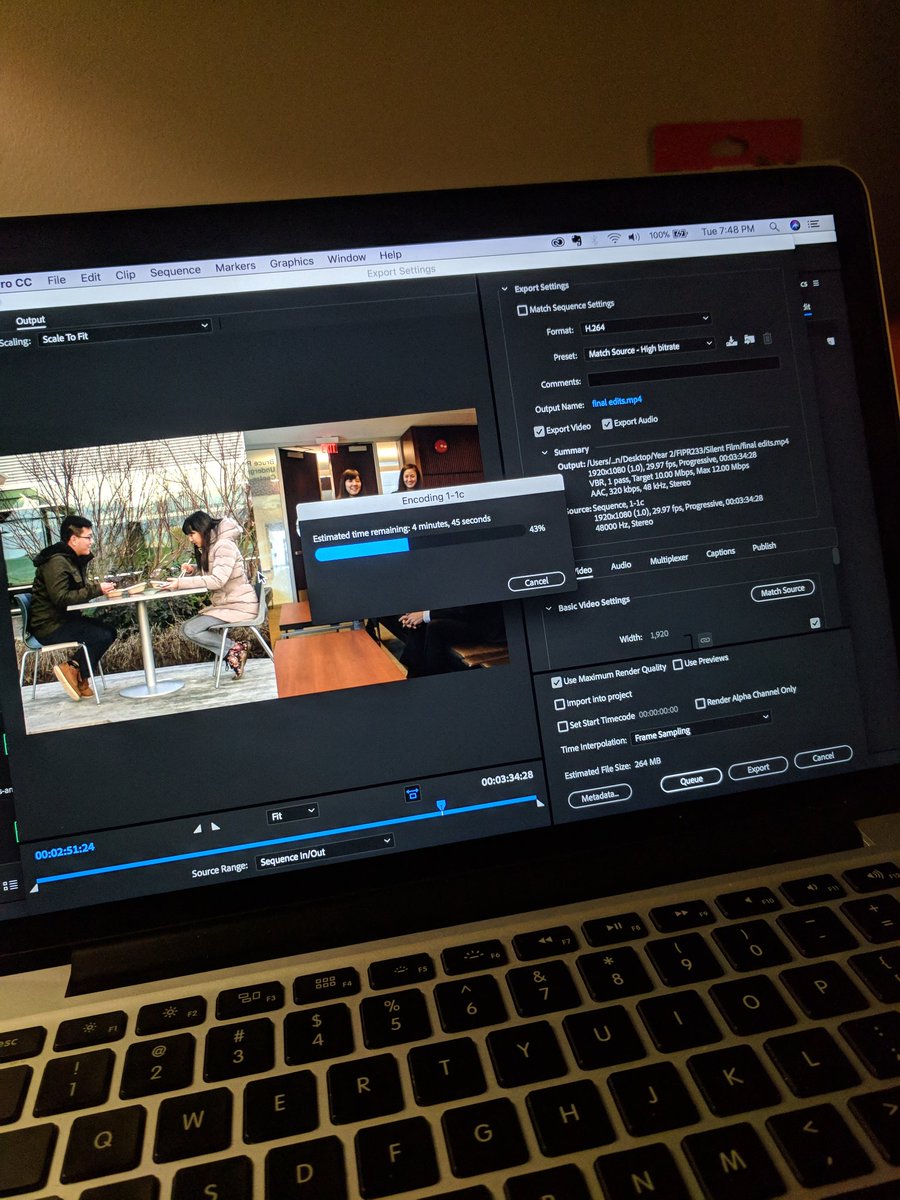Collapse the Export Settings section

[x=503, y=289]
